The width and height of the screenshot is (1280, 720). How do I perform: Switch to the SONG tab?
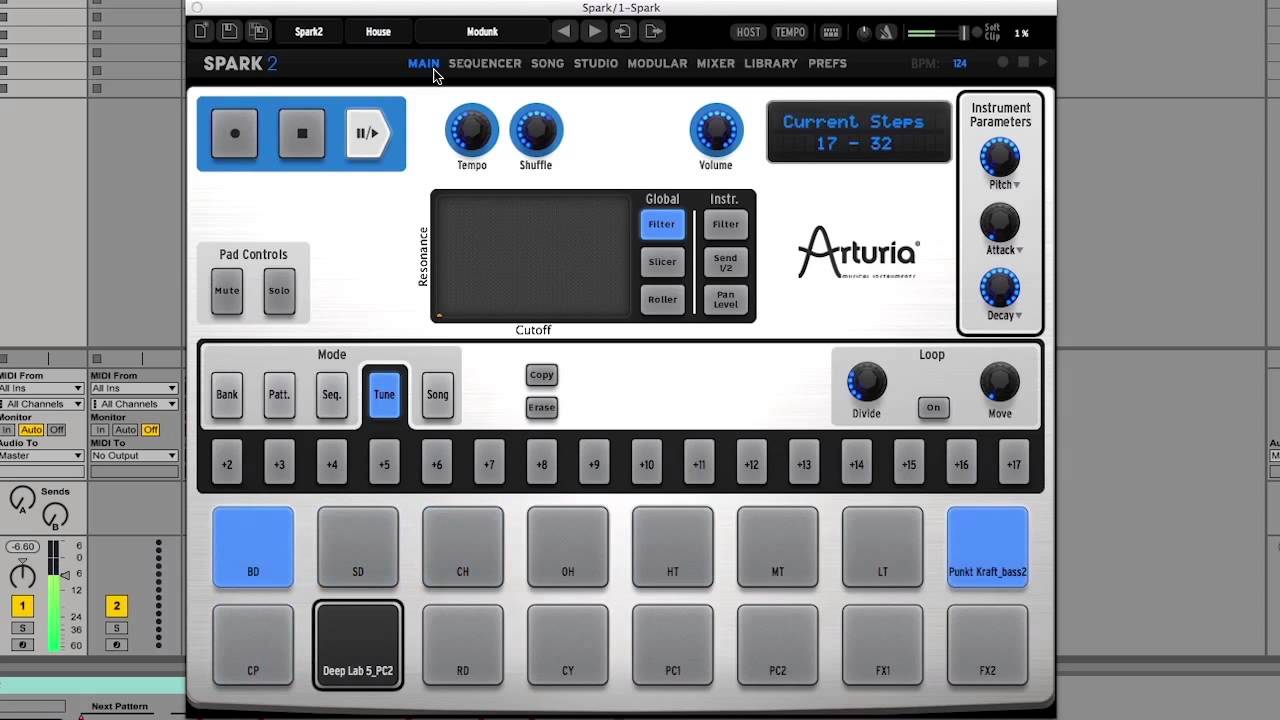547,63
